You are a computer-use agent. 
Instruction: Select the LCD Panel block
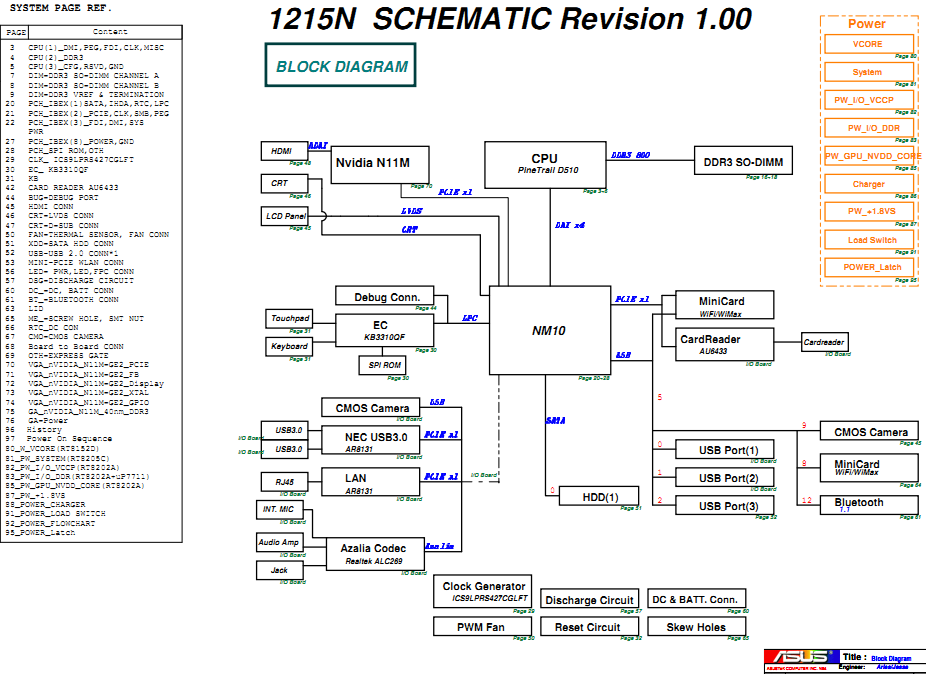[x=285, y=216]
